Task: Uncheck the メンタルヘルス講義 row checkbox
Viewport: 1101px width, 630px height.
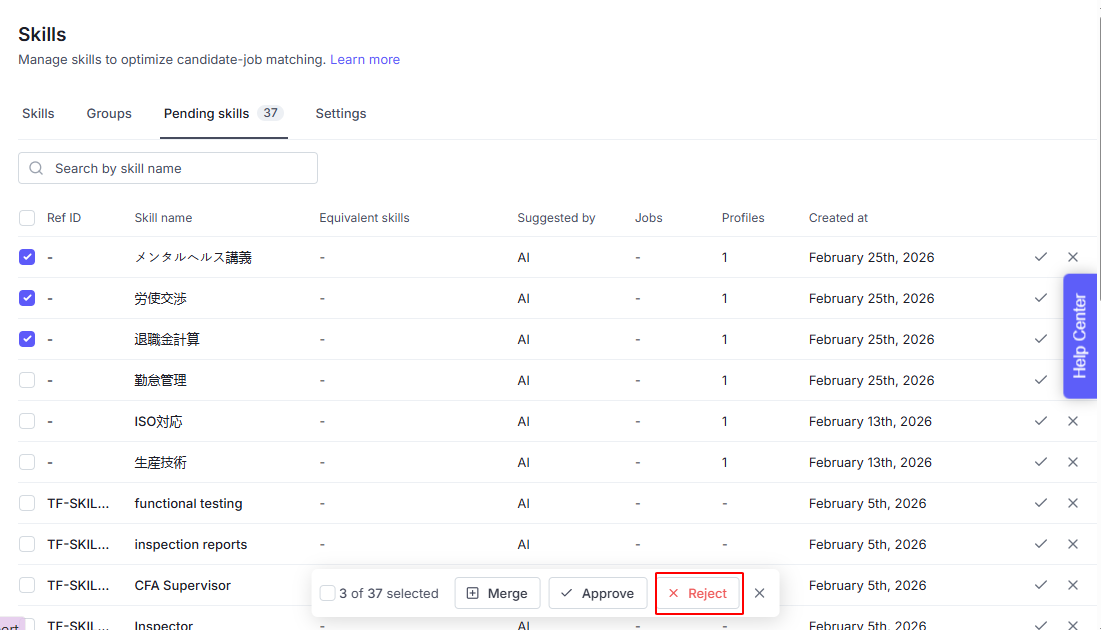Action: pyautogui.click(x=27, y=257)
